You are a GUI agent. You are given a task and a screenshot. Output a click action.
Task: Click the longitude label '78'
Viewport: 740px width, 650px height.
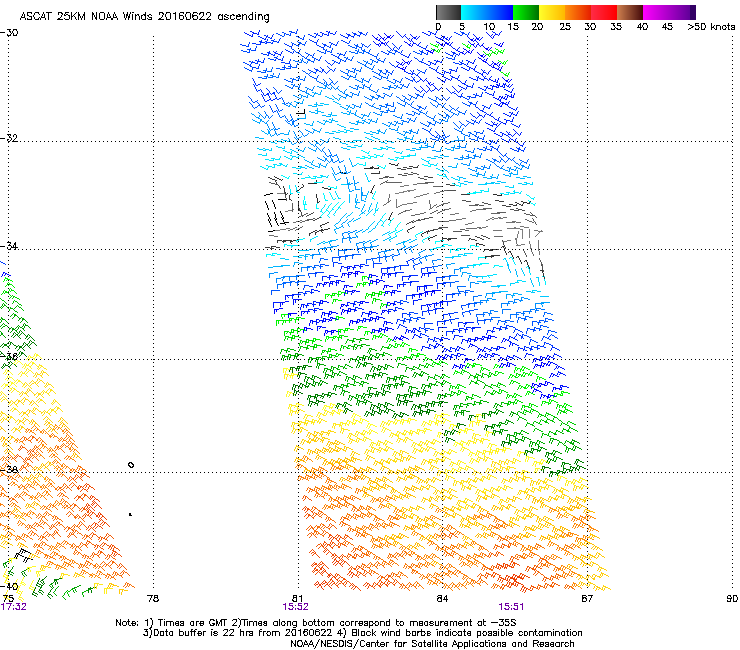click(153, 599)
